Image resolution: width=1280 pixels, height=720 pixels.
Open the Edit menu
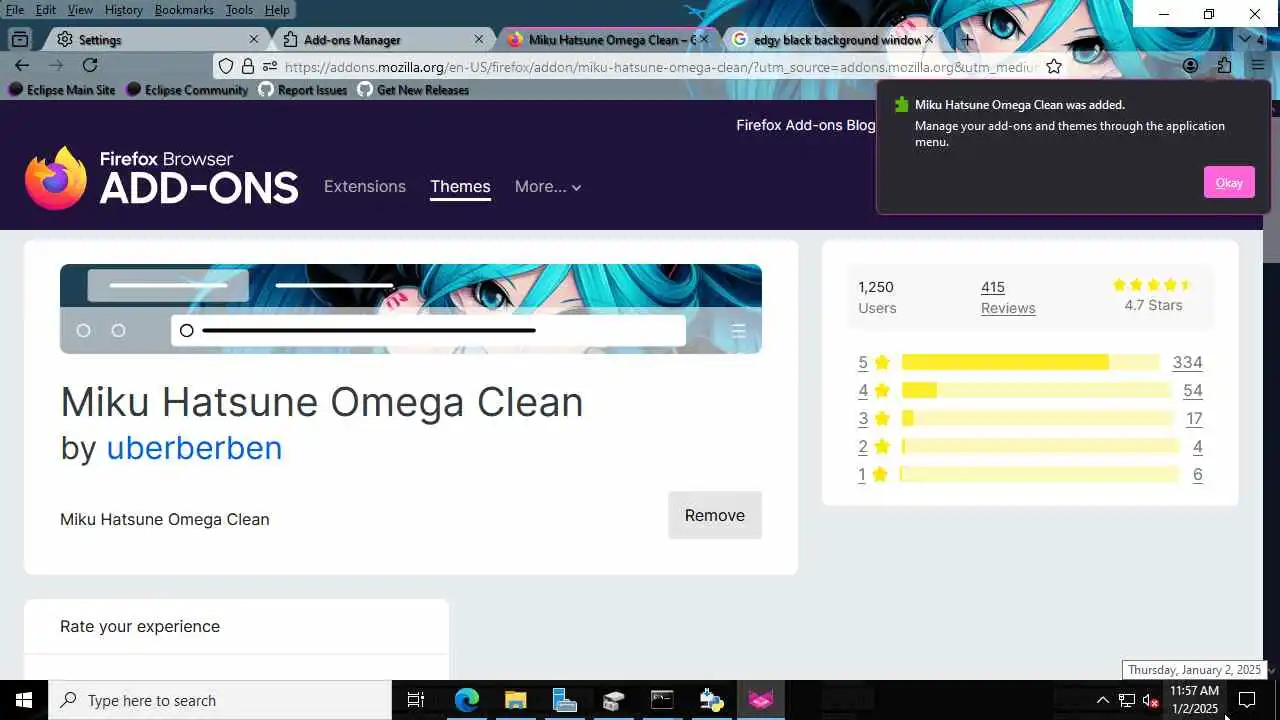tap(46, 9)
